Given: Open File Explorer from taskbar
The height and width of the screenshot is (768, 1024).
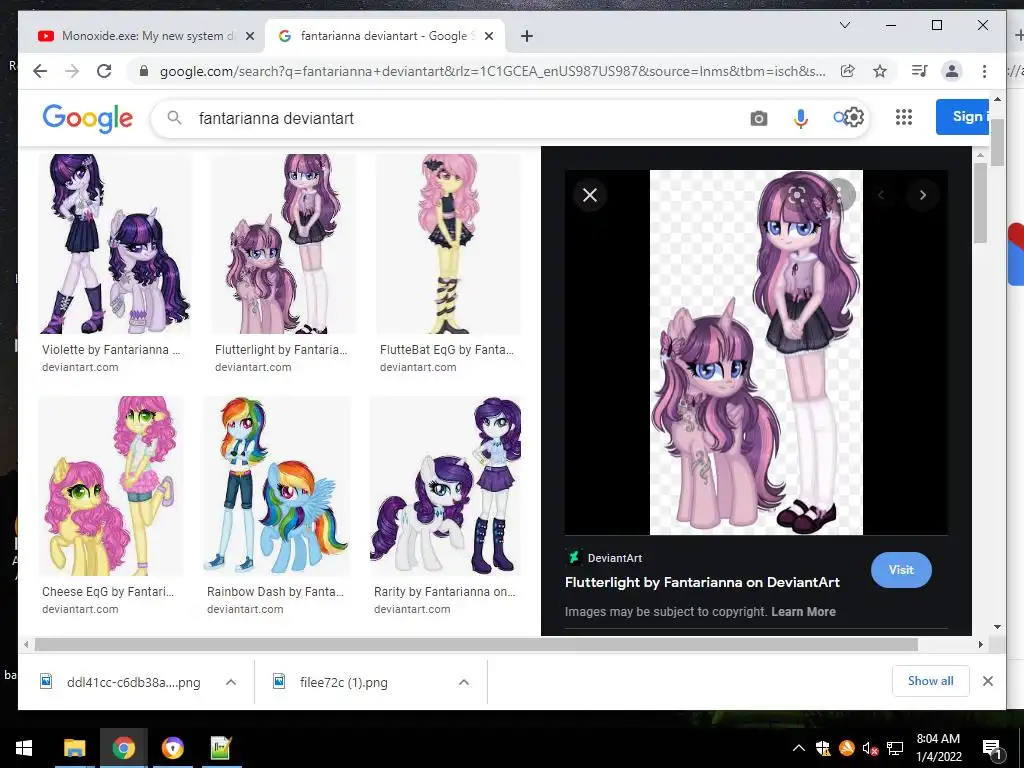Looking at the screenshot, I should tap(74, 748).
